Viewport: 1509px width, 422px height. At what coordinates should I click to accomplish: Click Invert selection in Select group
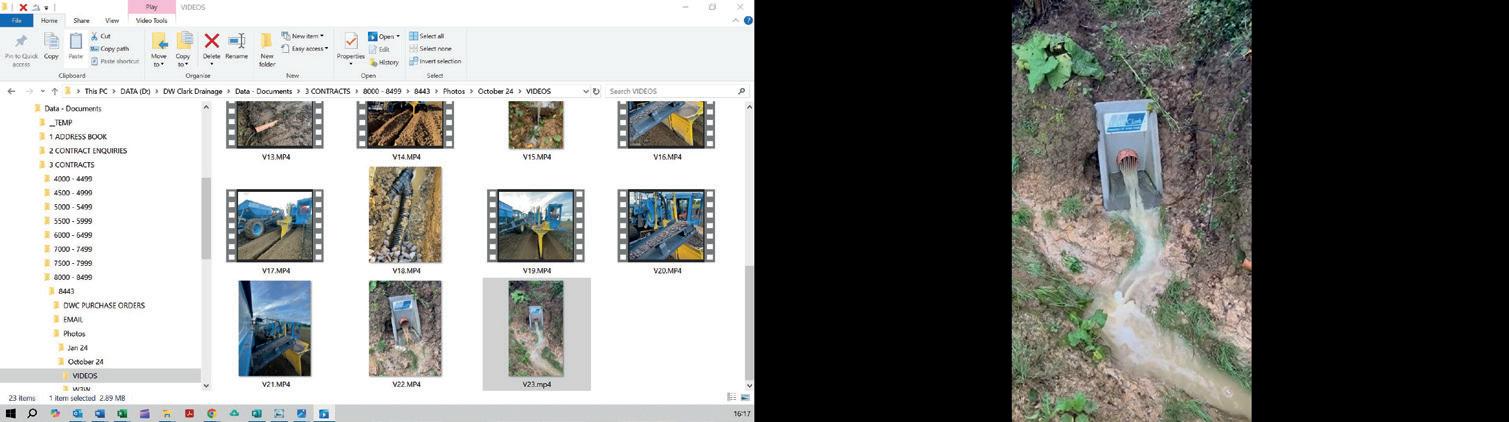[x=435, y=61]
